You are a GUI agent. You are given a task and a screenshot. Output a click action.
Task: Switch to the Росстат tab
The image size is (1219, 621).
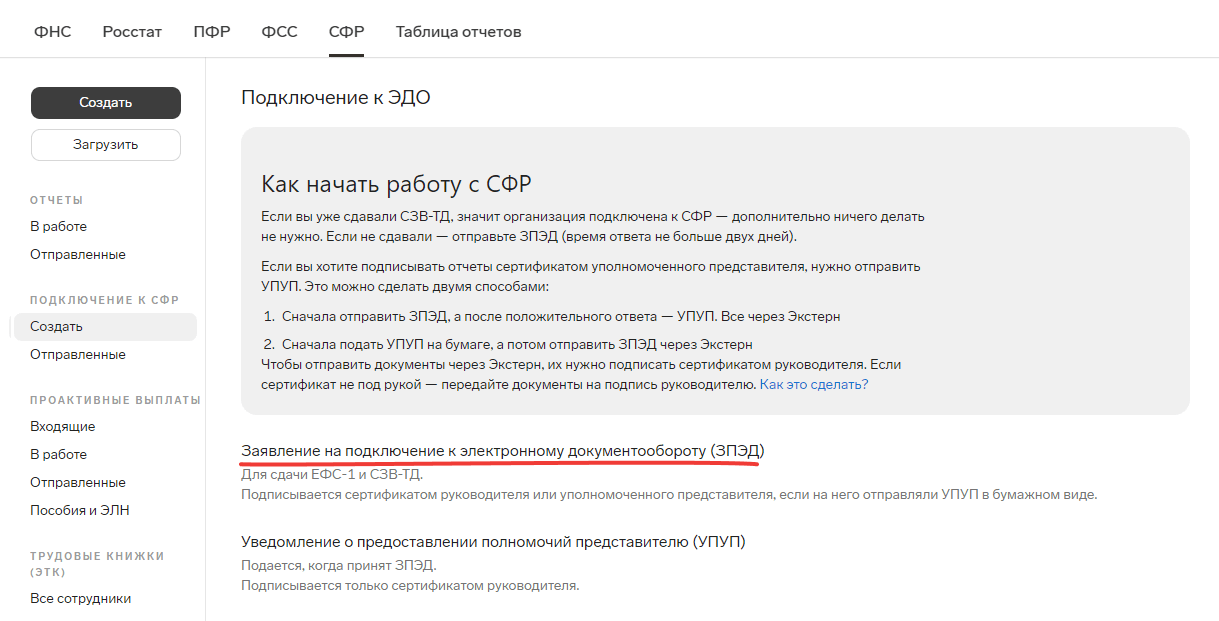point(132,31)
